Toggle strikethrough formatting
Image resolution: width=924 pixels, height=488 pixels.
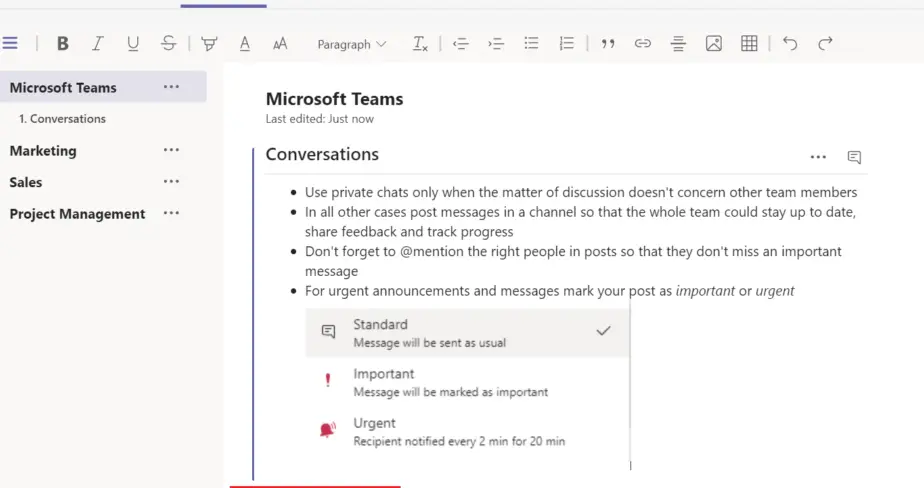coord(168,43)
